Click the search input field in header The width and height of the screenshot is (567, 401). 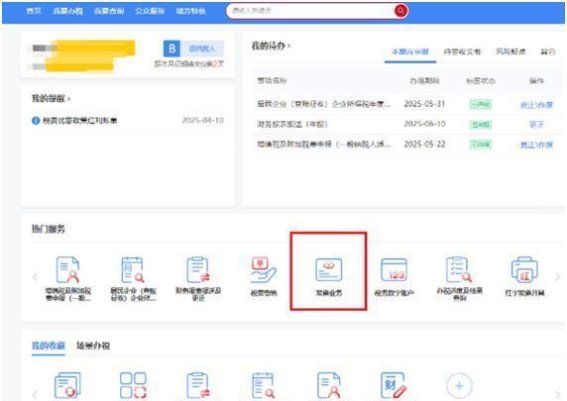(311, 11)
